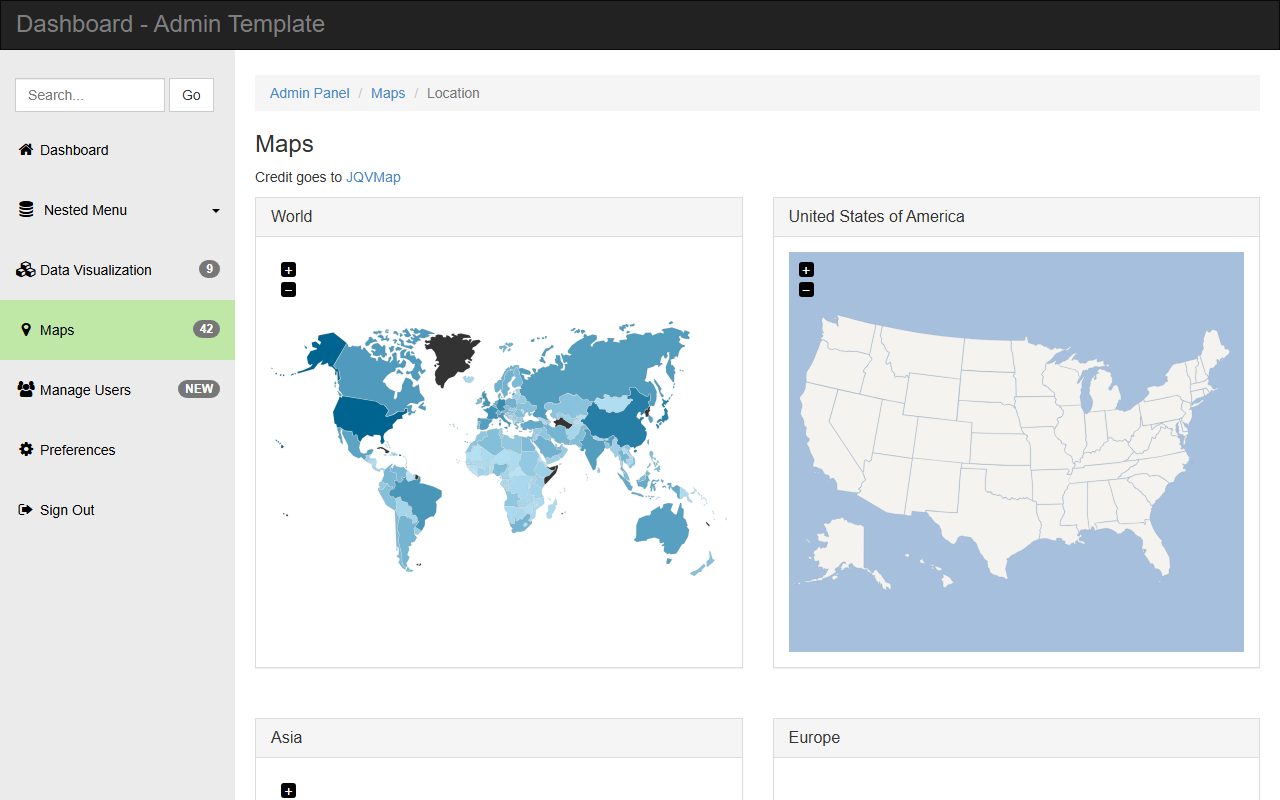Click the World panel heading
Image resolution: width=1280 pixels, height=800 pixels.
point(499,217)
